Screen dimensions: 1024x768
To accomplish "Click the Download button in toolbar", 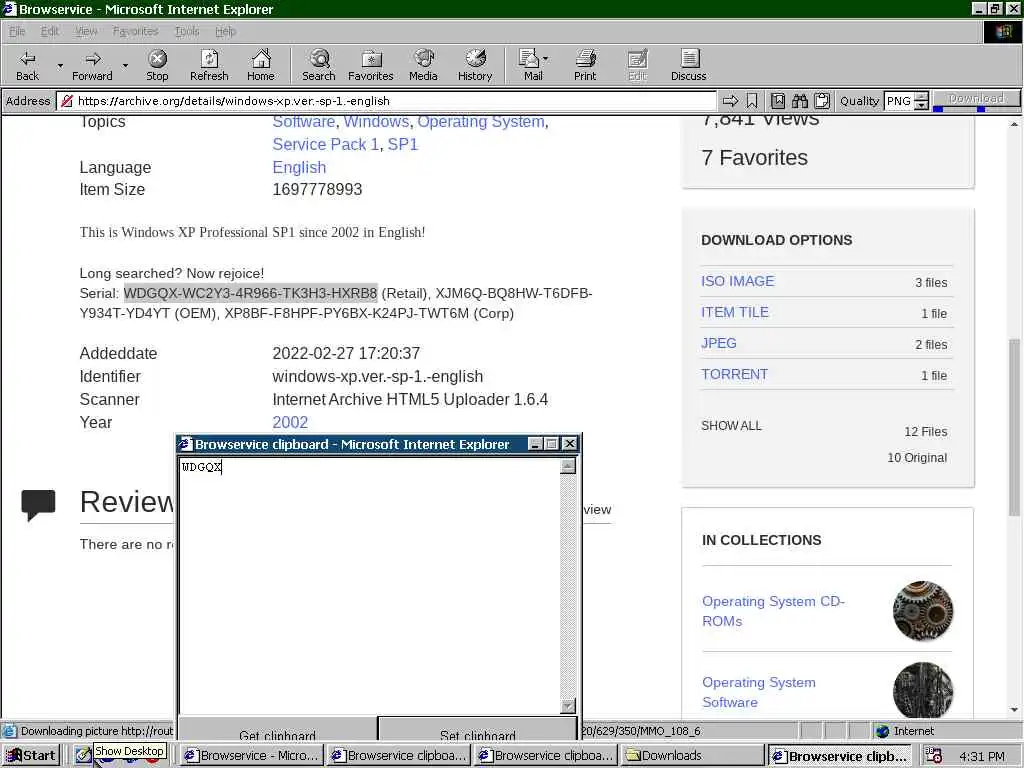I will (976, 98).
